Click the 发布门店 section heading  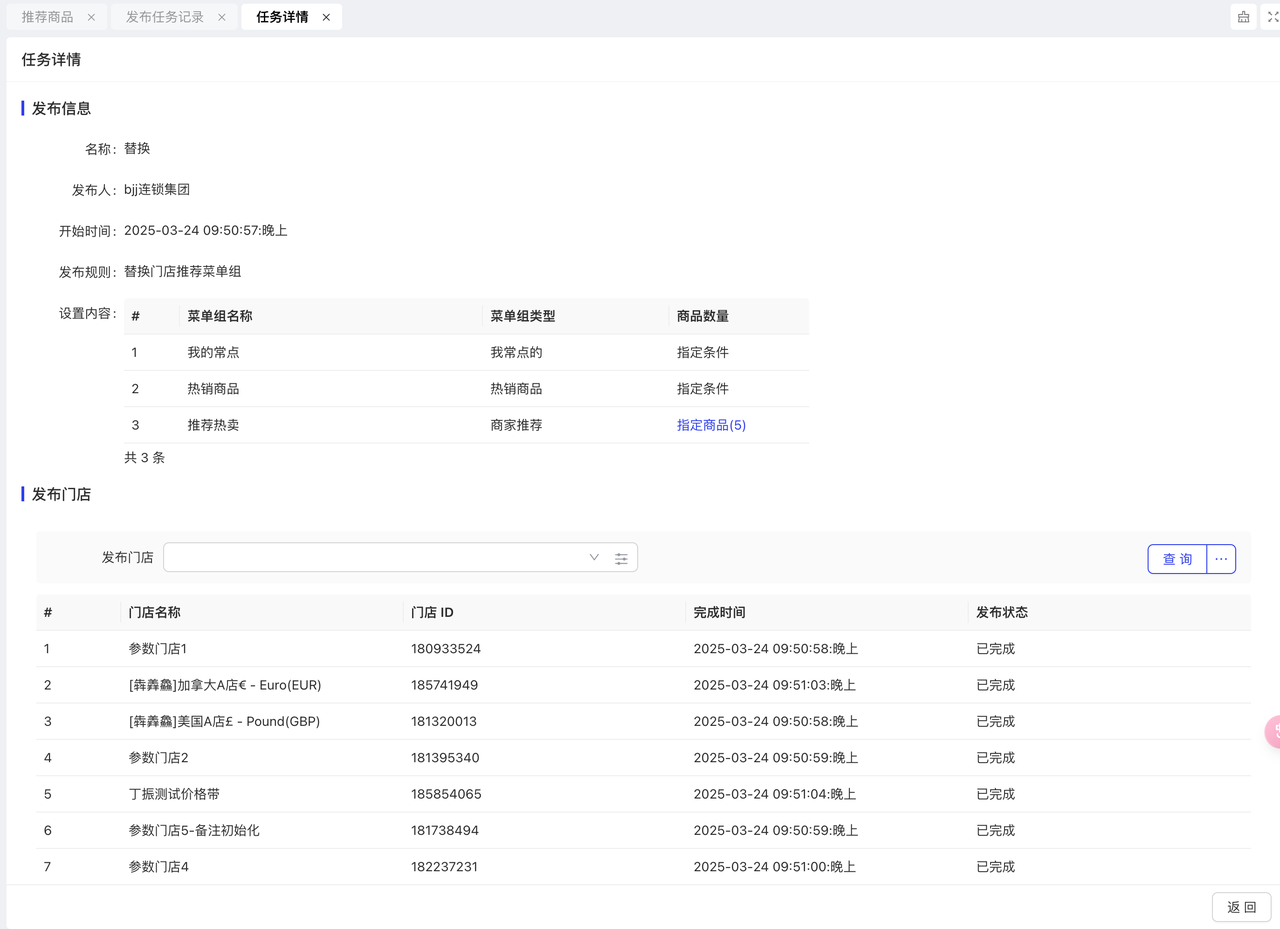[62, 494]
